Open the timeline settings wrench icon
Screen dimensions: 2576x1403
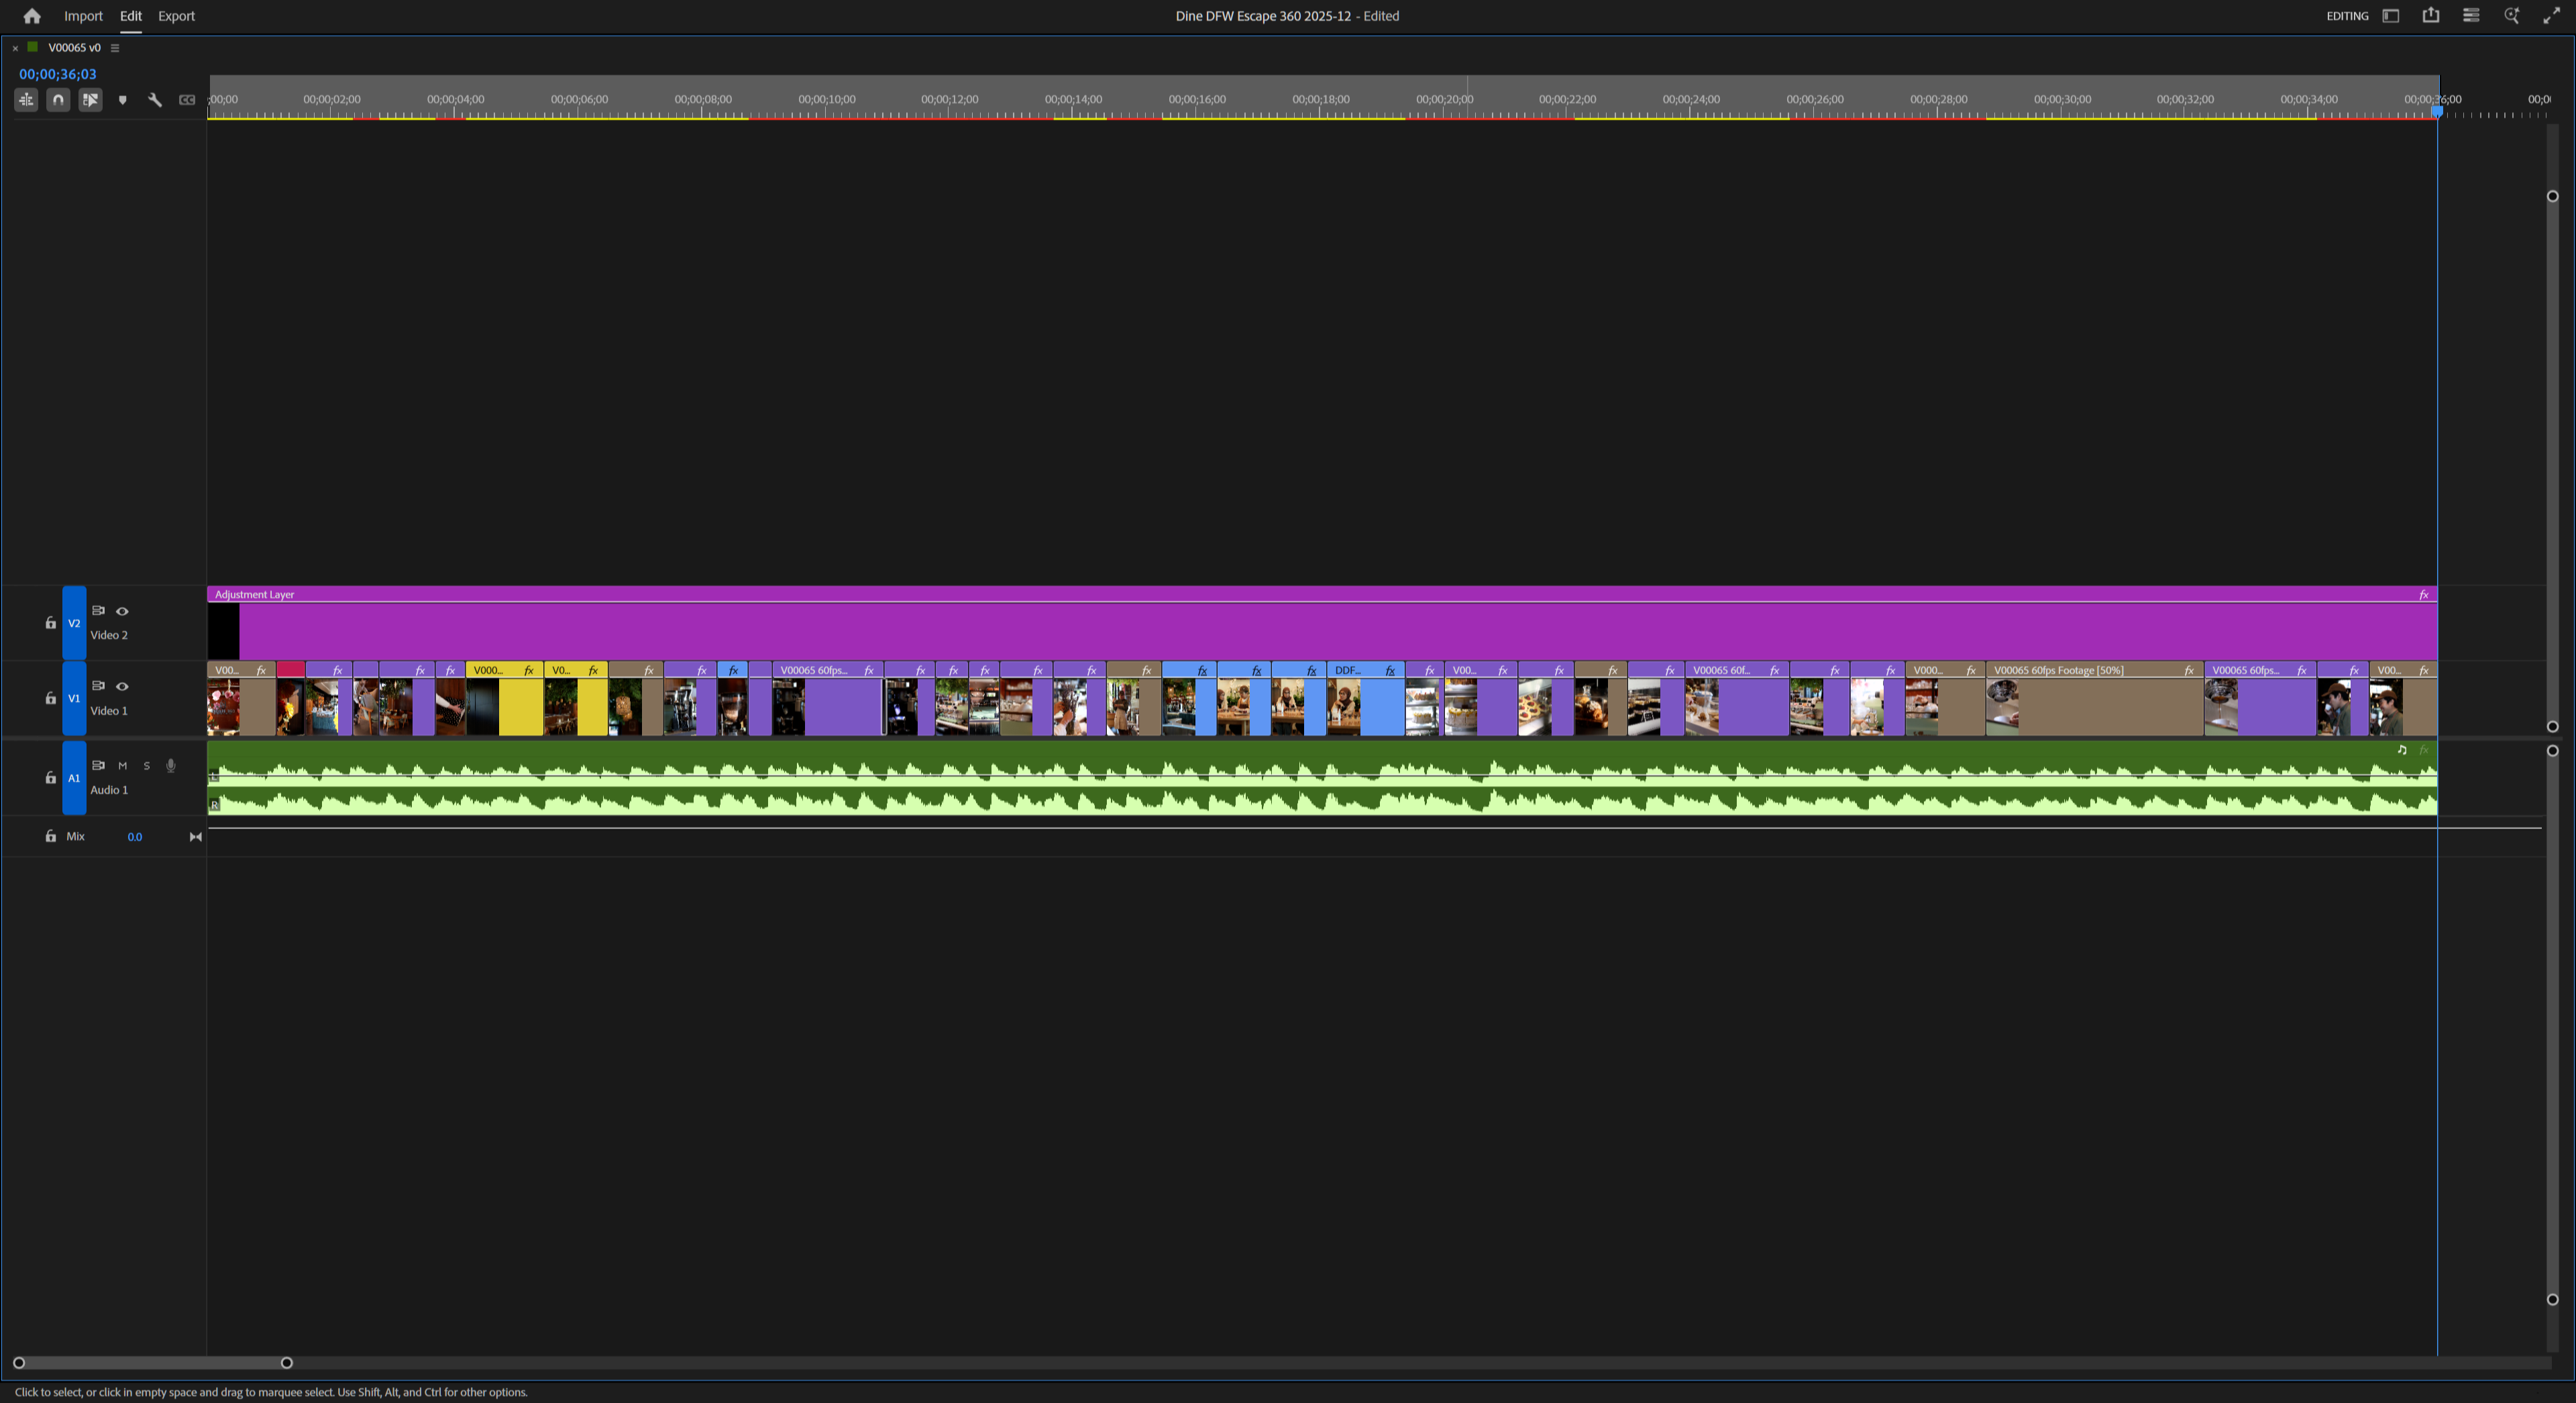[x=155, y=100]
